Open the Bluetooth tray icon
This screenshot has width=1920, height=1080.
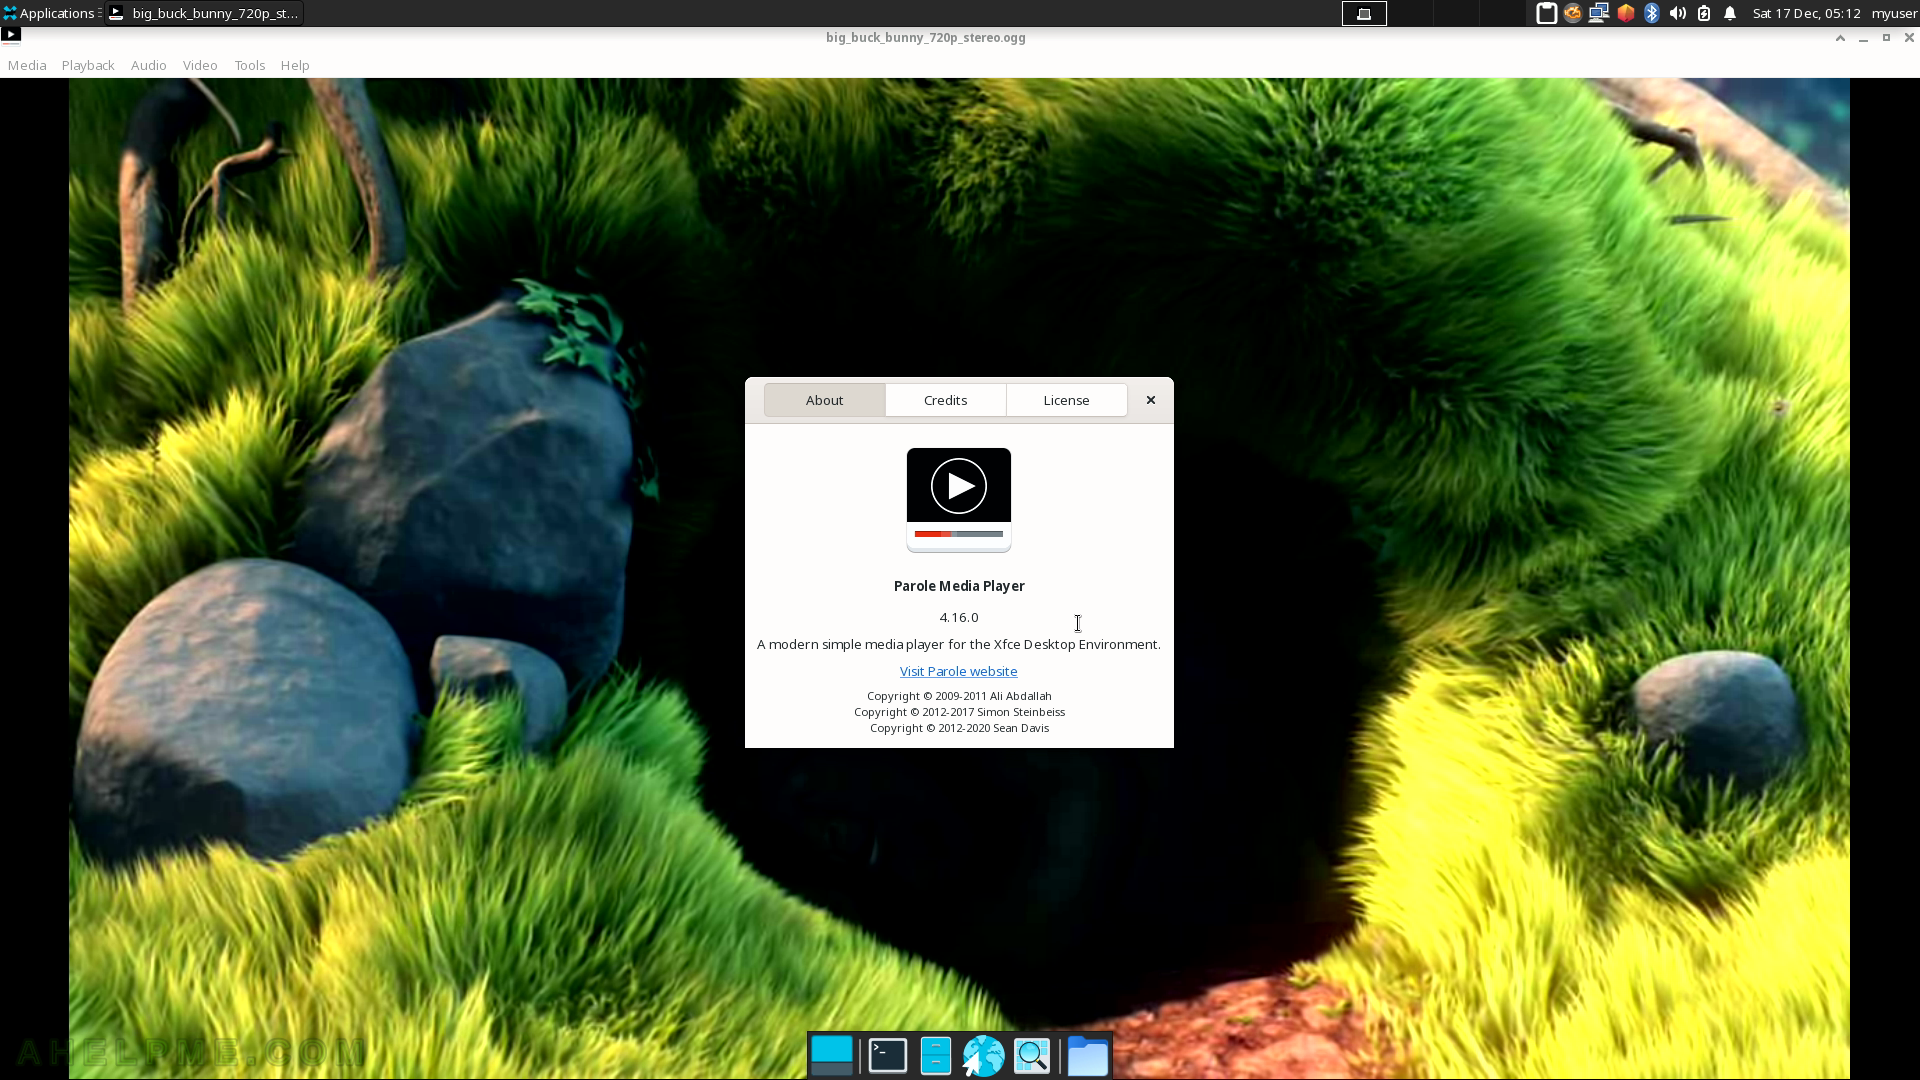1652,13
